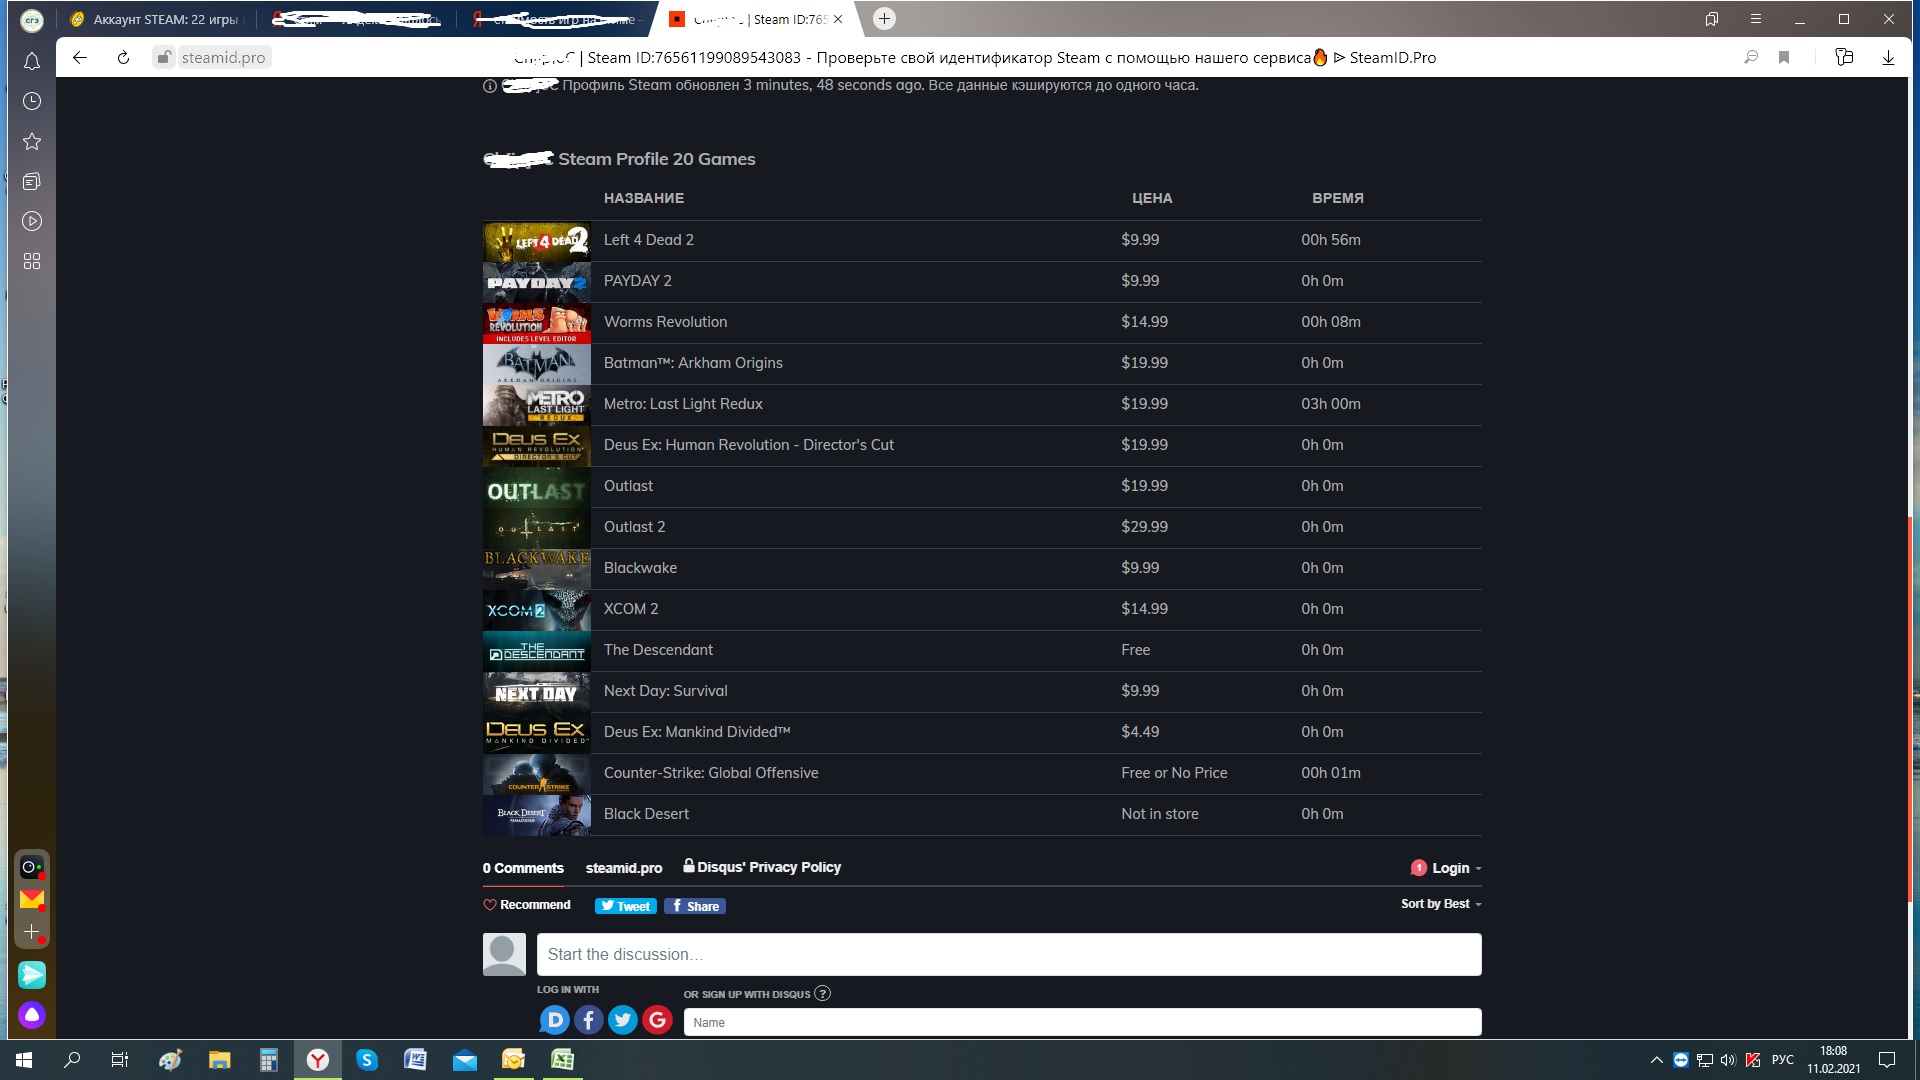
Task: Add sidebar app with plus icon
Action: (x=32, y=932)
